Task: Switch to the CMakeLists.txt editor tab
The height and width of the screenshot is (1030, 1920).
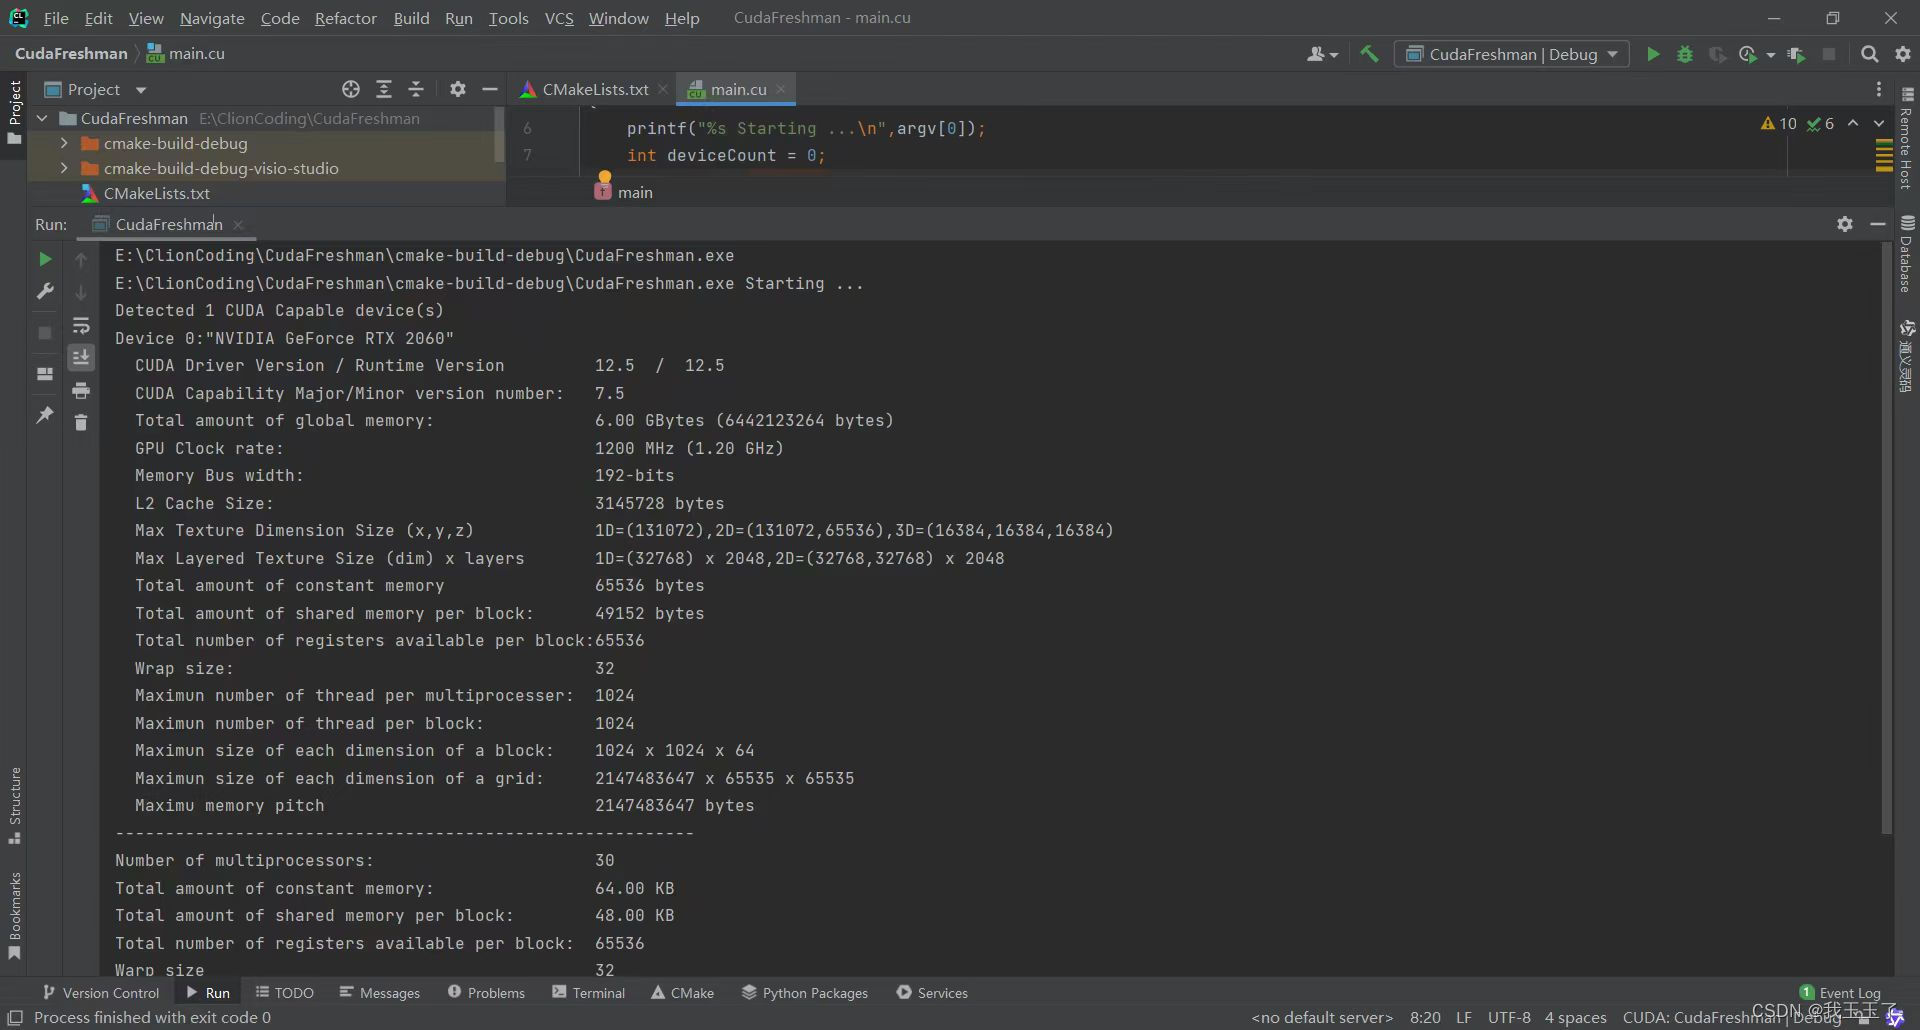Action: coord(595,89)
